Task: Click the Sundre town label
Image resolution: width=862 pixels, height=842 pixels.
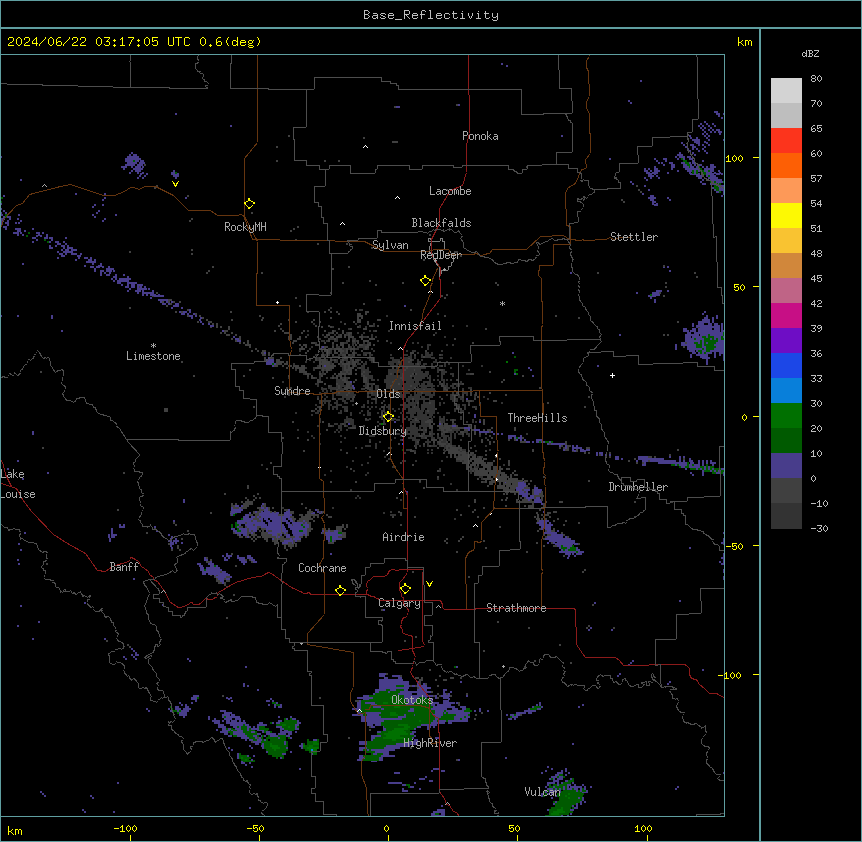Action: point(292,391)
